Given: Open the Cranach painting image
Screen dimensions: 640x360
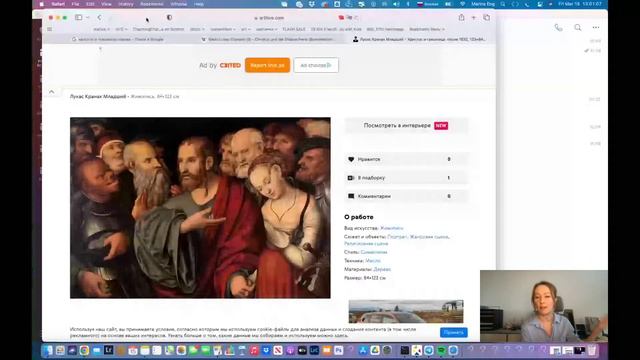Looking at the screenshot, I should [x=200, y=208].
